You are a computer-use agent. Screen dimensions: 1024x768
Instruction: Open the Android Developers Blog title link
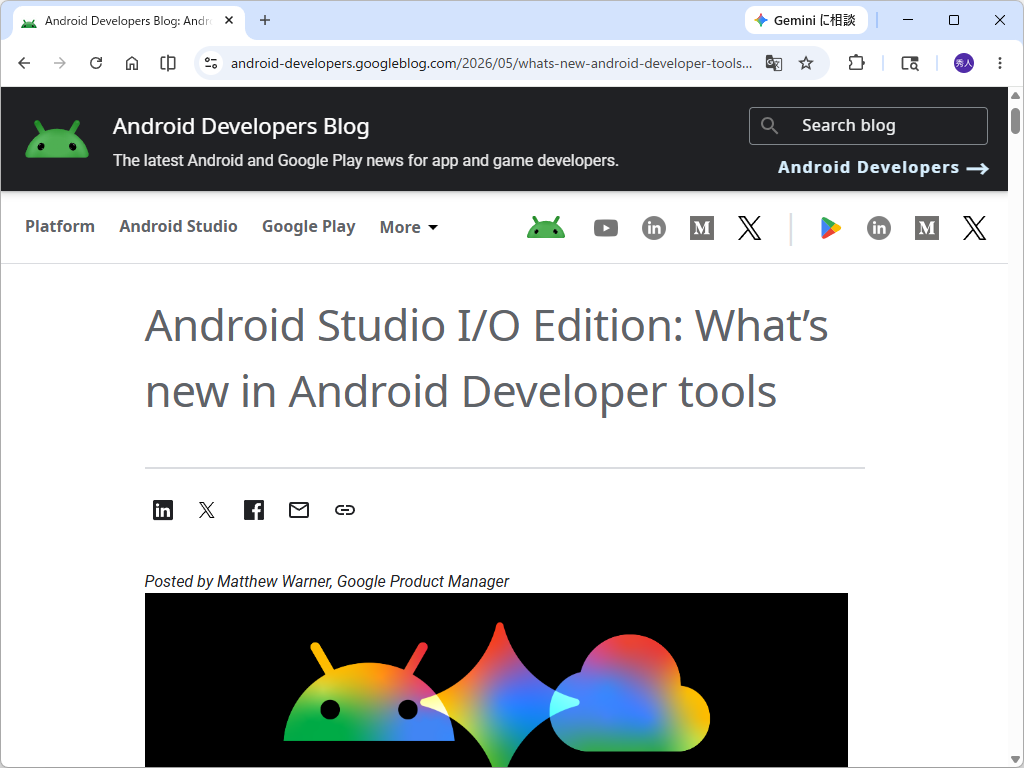pyautogui.click(x=241, y=126)
